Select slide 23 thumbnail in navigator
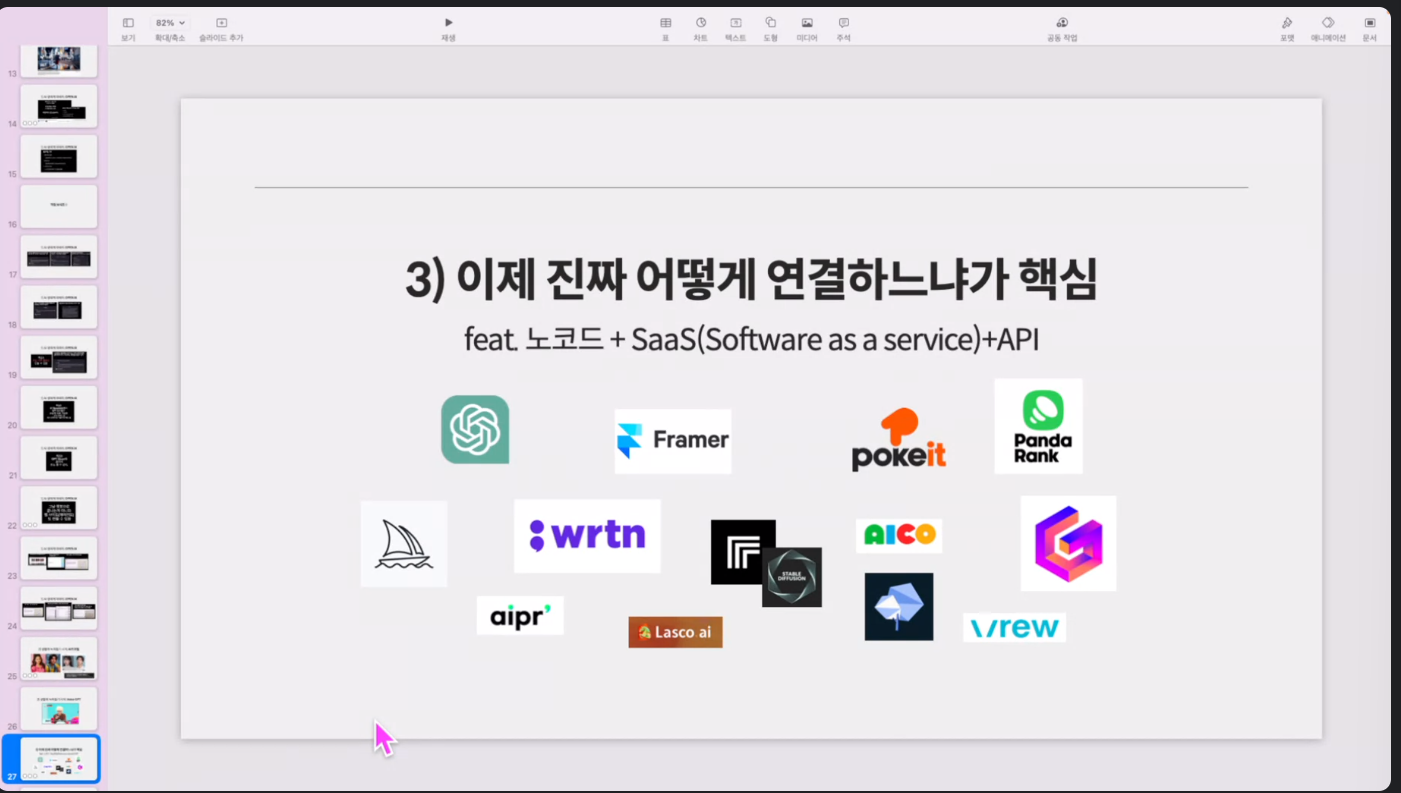Screen dimensions: 1401x793 coord(59,558)
